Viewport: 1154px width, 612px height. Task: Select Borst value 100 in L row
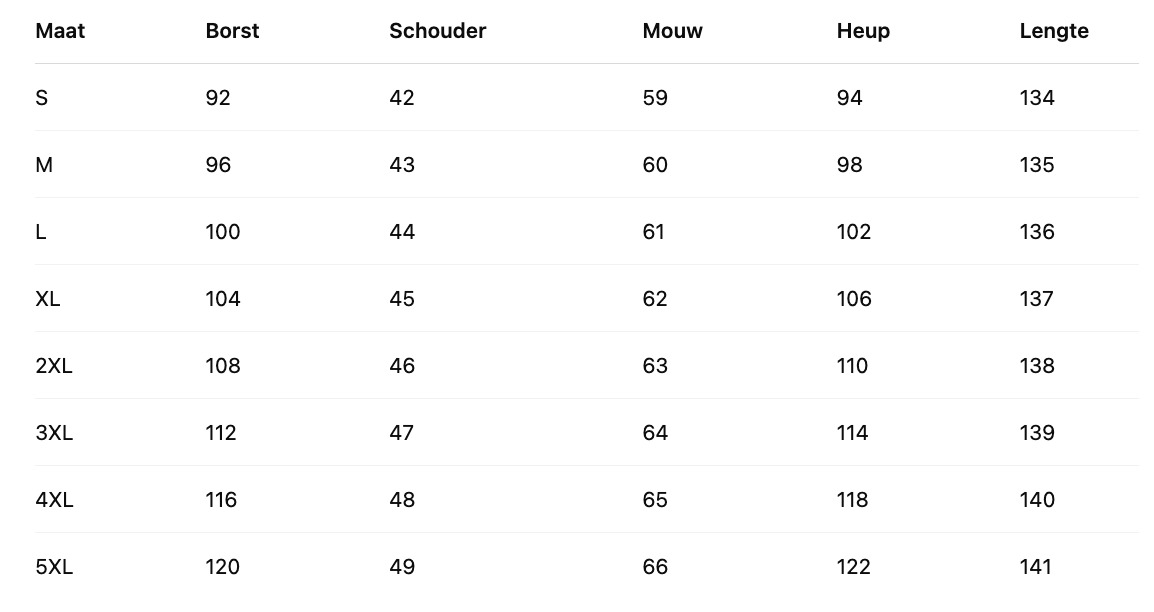click(223, 232)
